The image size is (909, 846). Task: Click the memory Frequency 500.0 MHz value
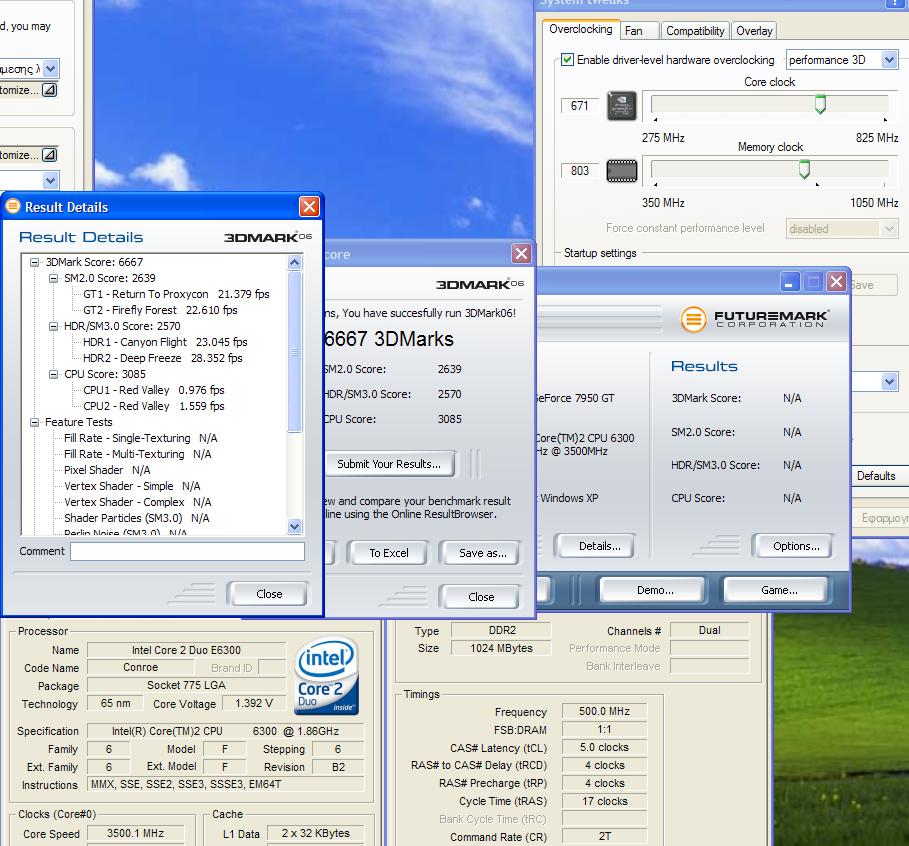[605, 711]
